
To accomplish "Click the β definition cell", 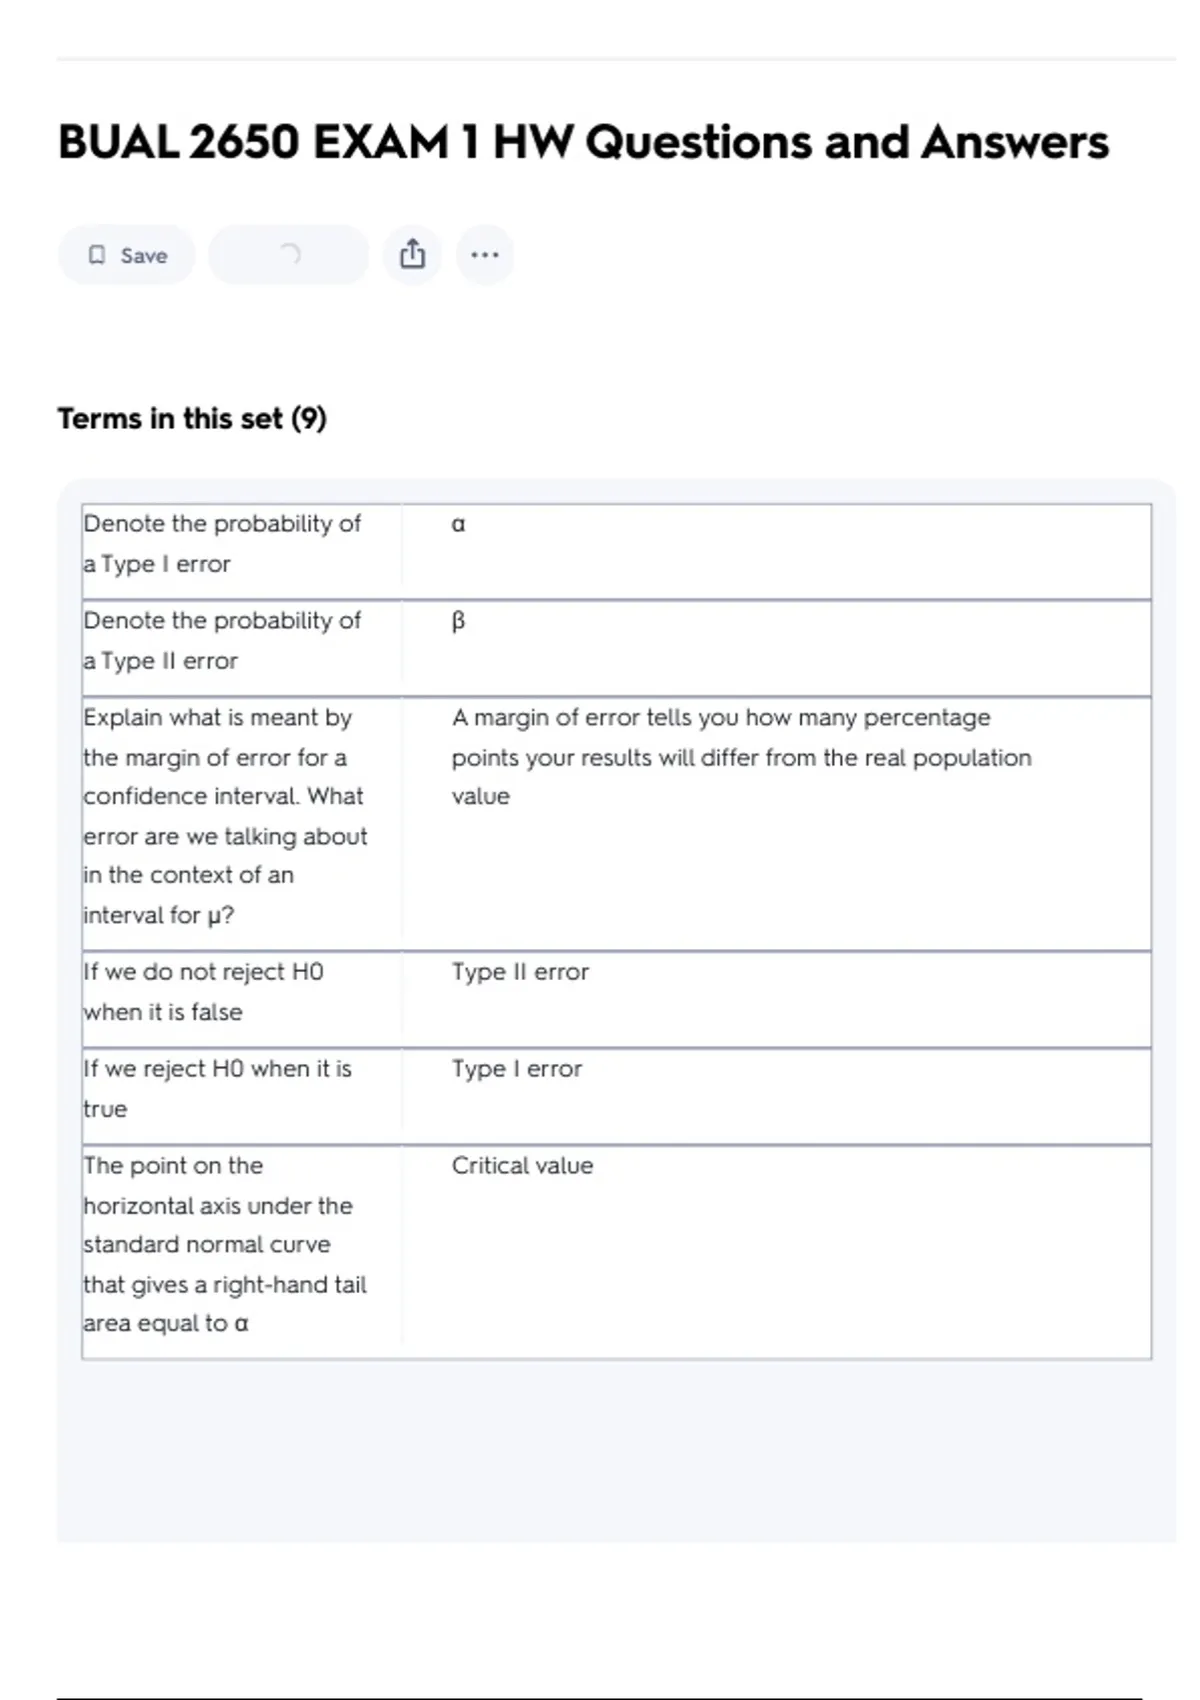I will tap(458, 621).
